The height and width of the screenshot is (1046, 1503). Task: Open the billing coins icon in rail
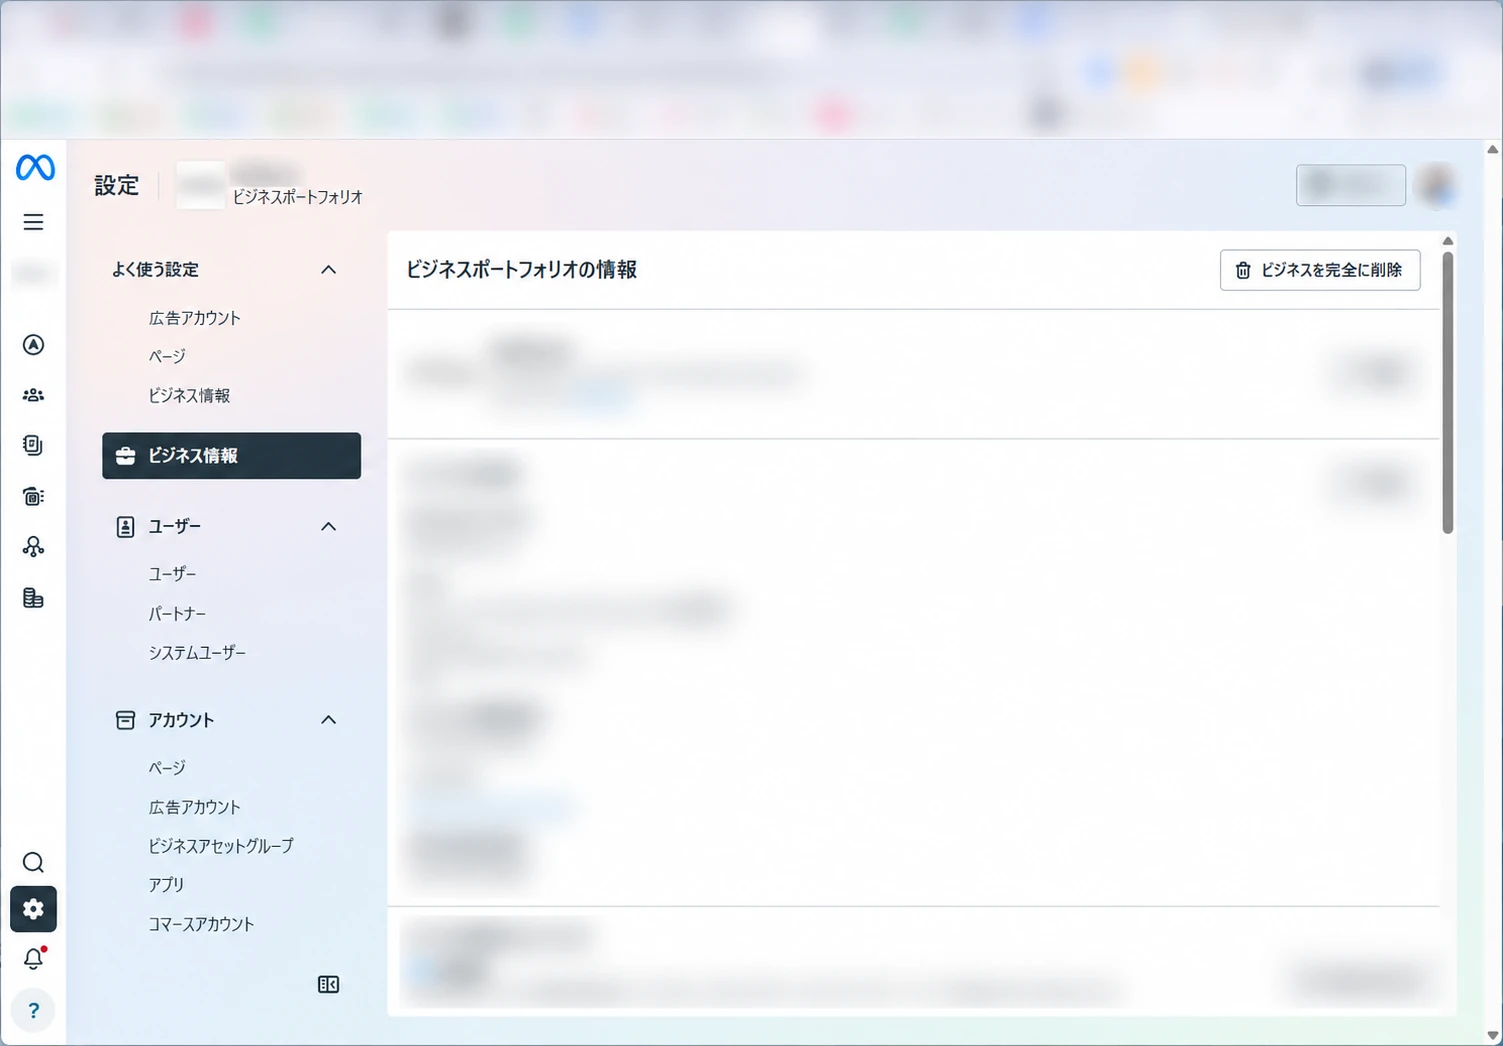click(33, 598)
